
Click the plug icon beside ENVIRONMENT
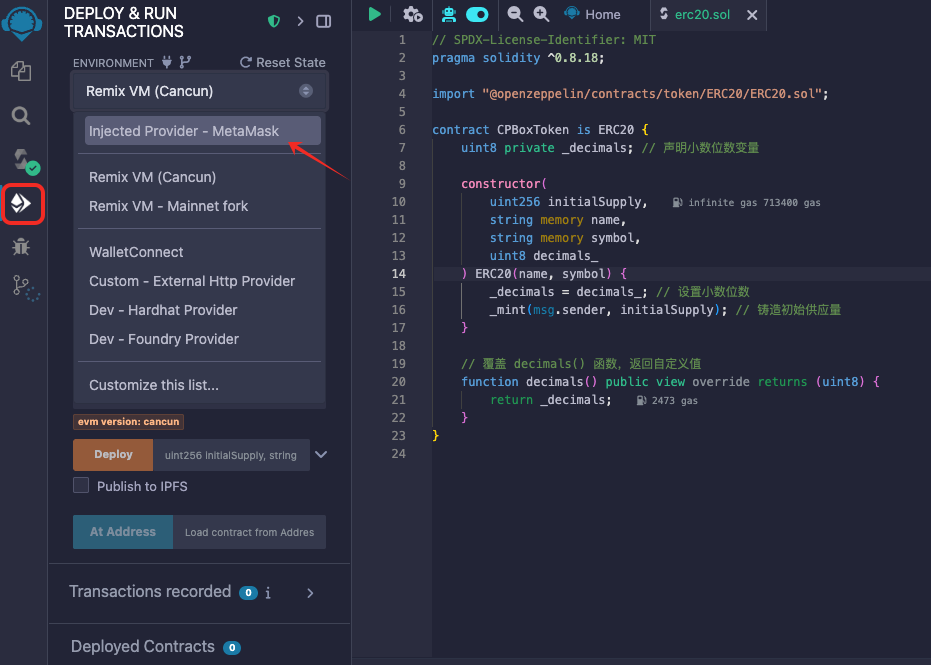(x=167, y=62)
